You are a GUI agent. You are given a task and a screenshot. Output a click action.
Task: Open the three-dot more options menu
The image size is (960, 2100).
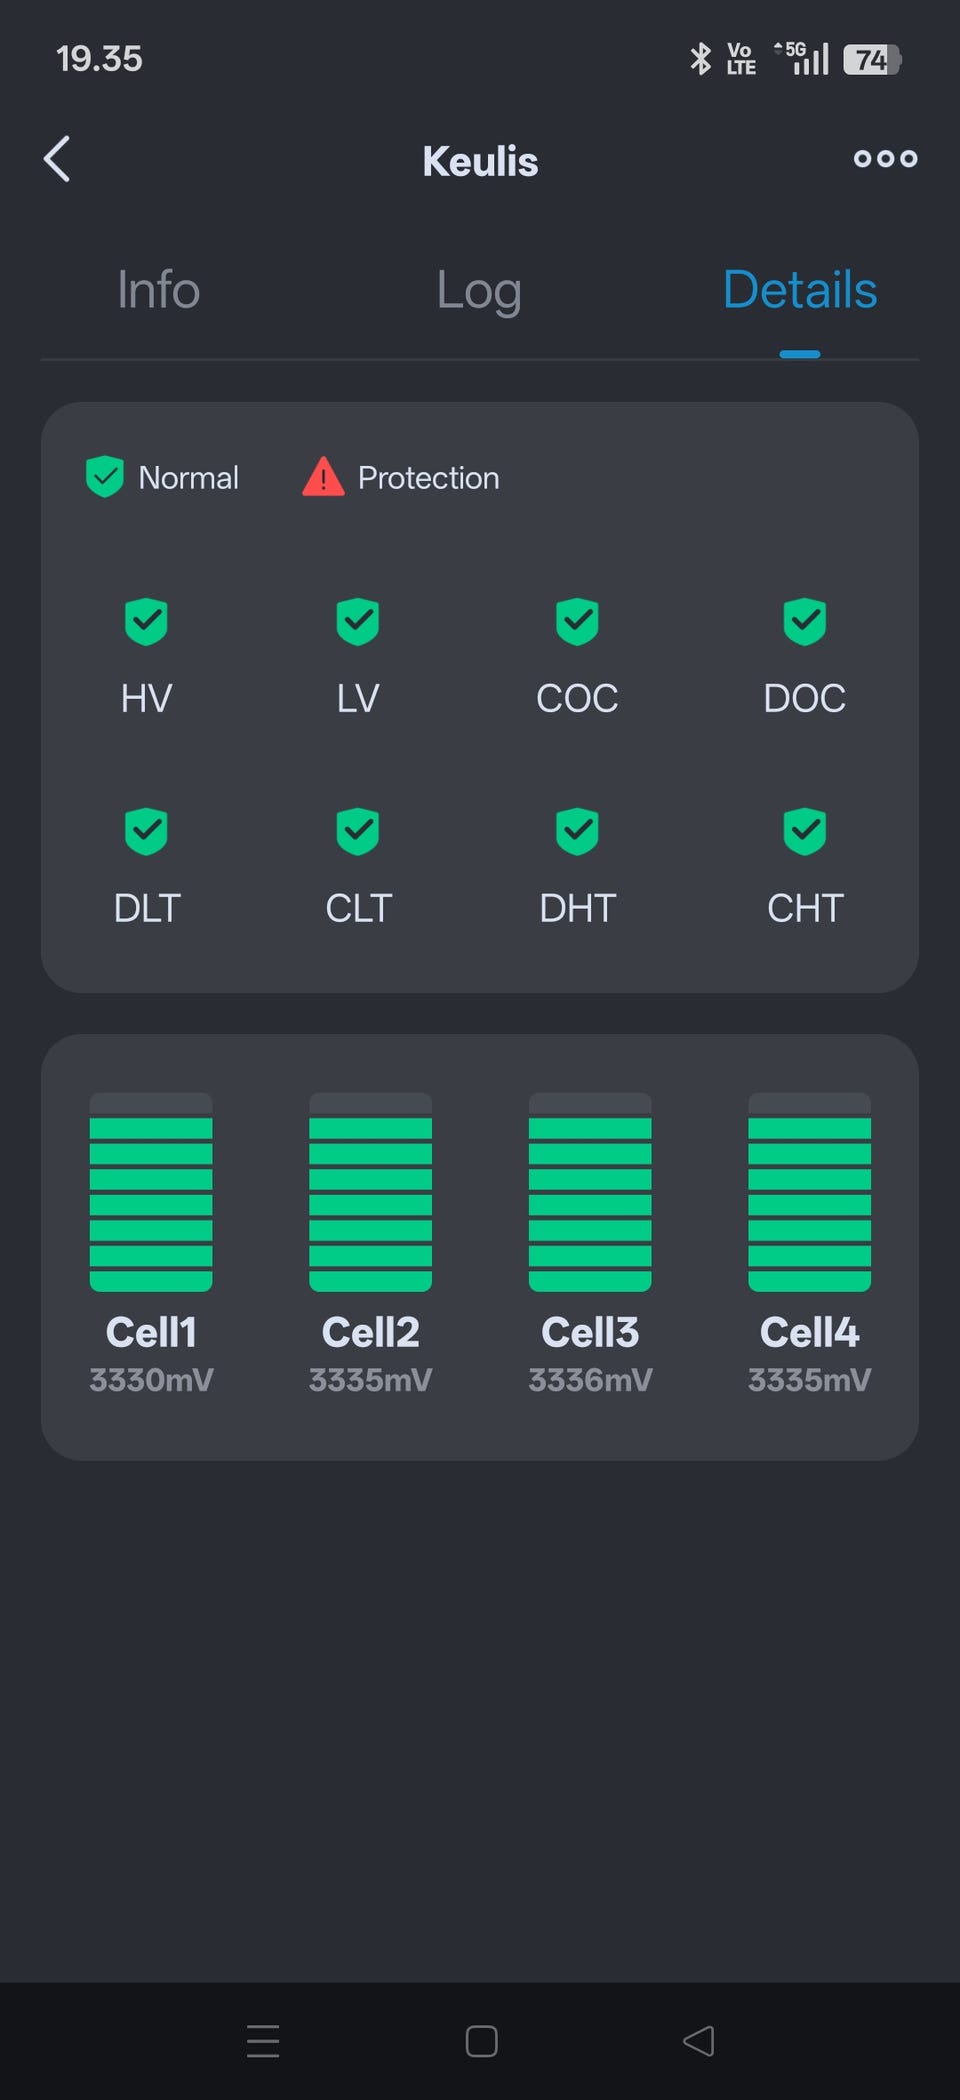pyautogui.click(x=885, y=159)
